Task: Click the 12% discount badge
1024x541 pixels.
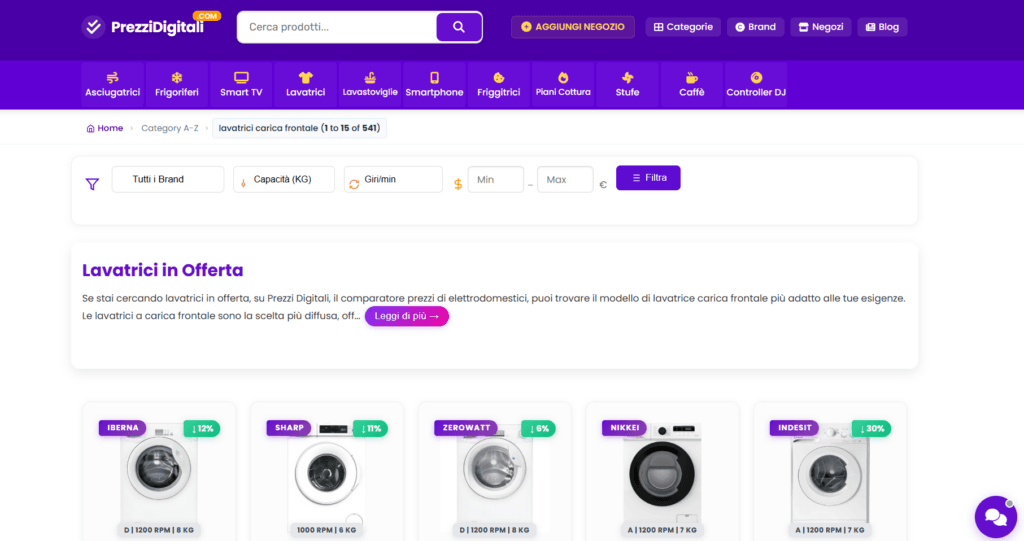Action: [x=202, y=429]
